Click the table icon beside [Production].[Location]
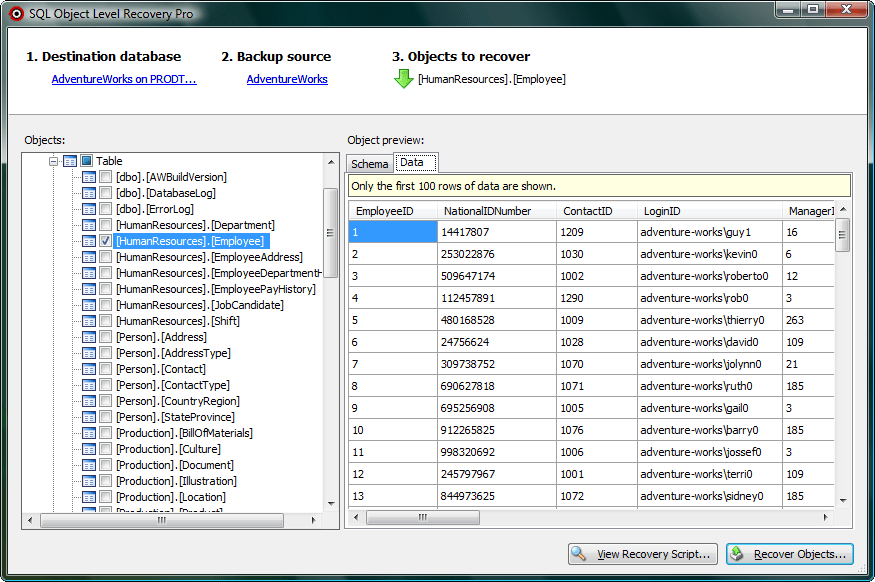This screenshot has width=875, height=582. click(89, 497)
